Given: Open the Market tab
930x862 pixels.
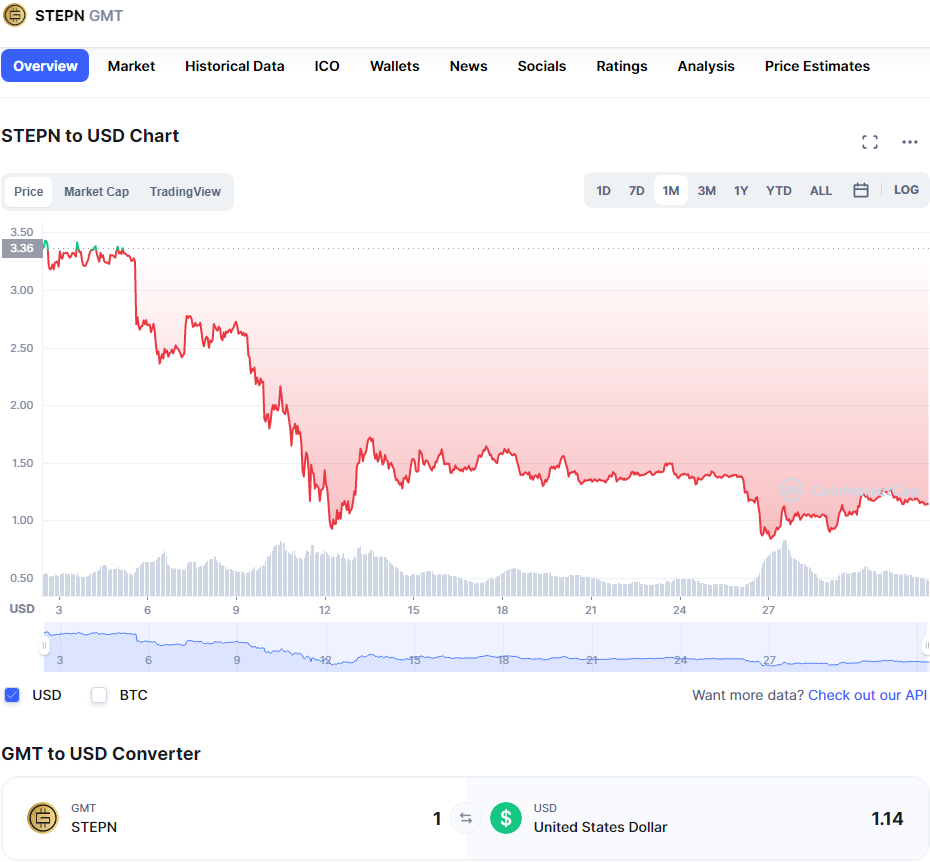Looking at the screenshot, I should pyautogui.click(x=131, y=66).
